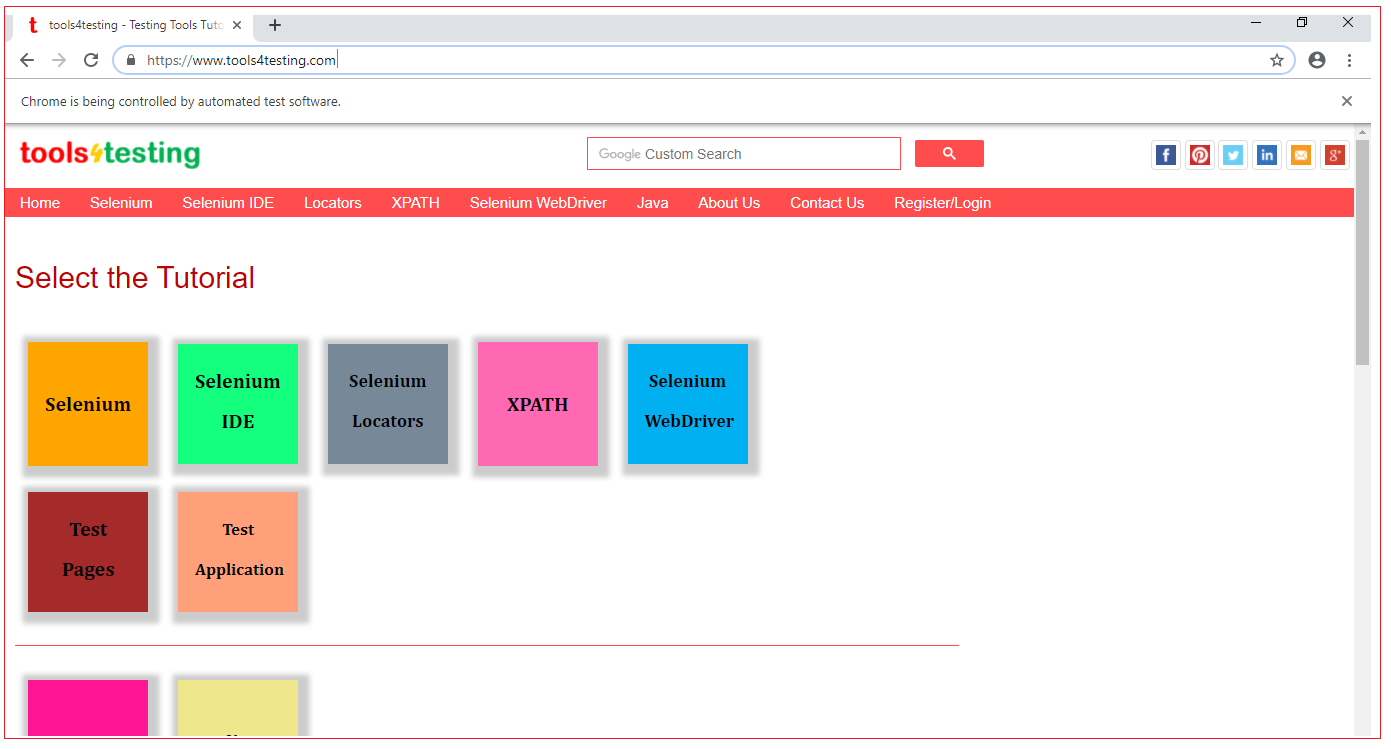Reload the page with refresh icon
Viewport: 1391px width, 749px height.
click(x=91, y=60)
